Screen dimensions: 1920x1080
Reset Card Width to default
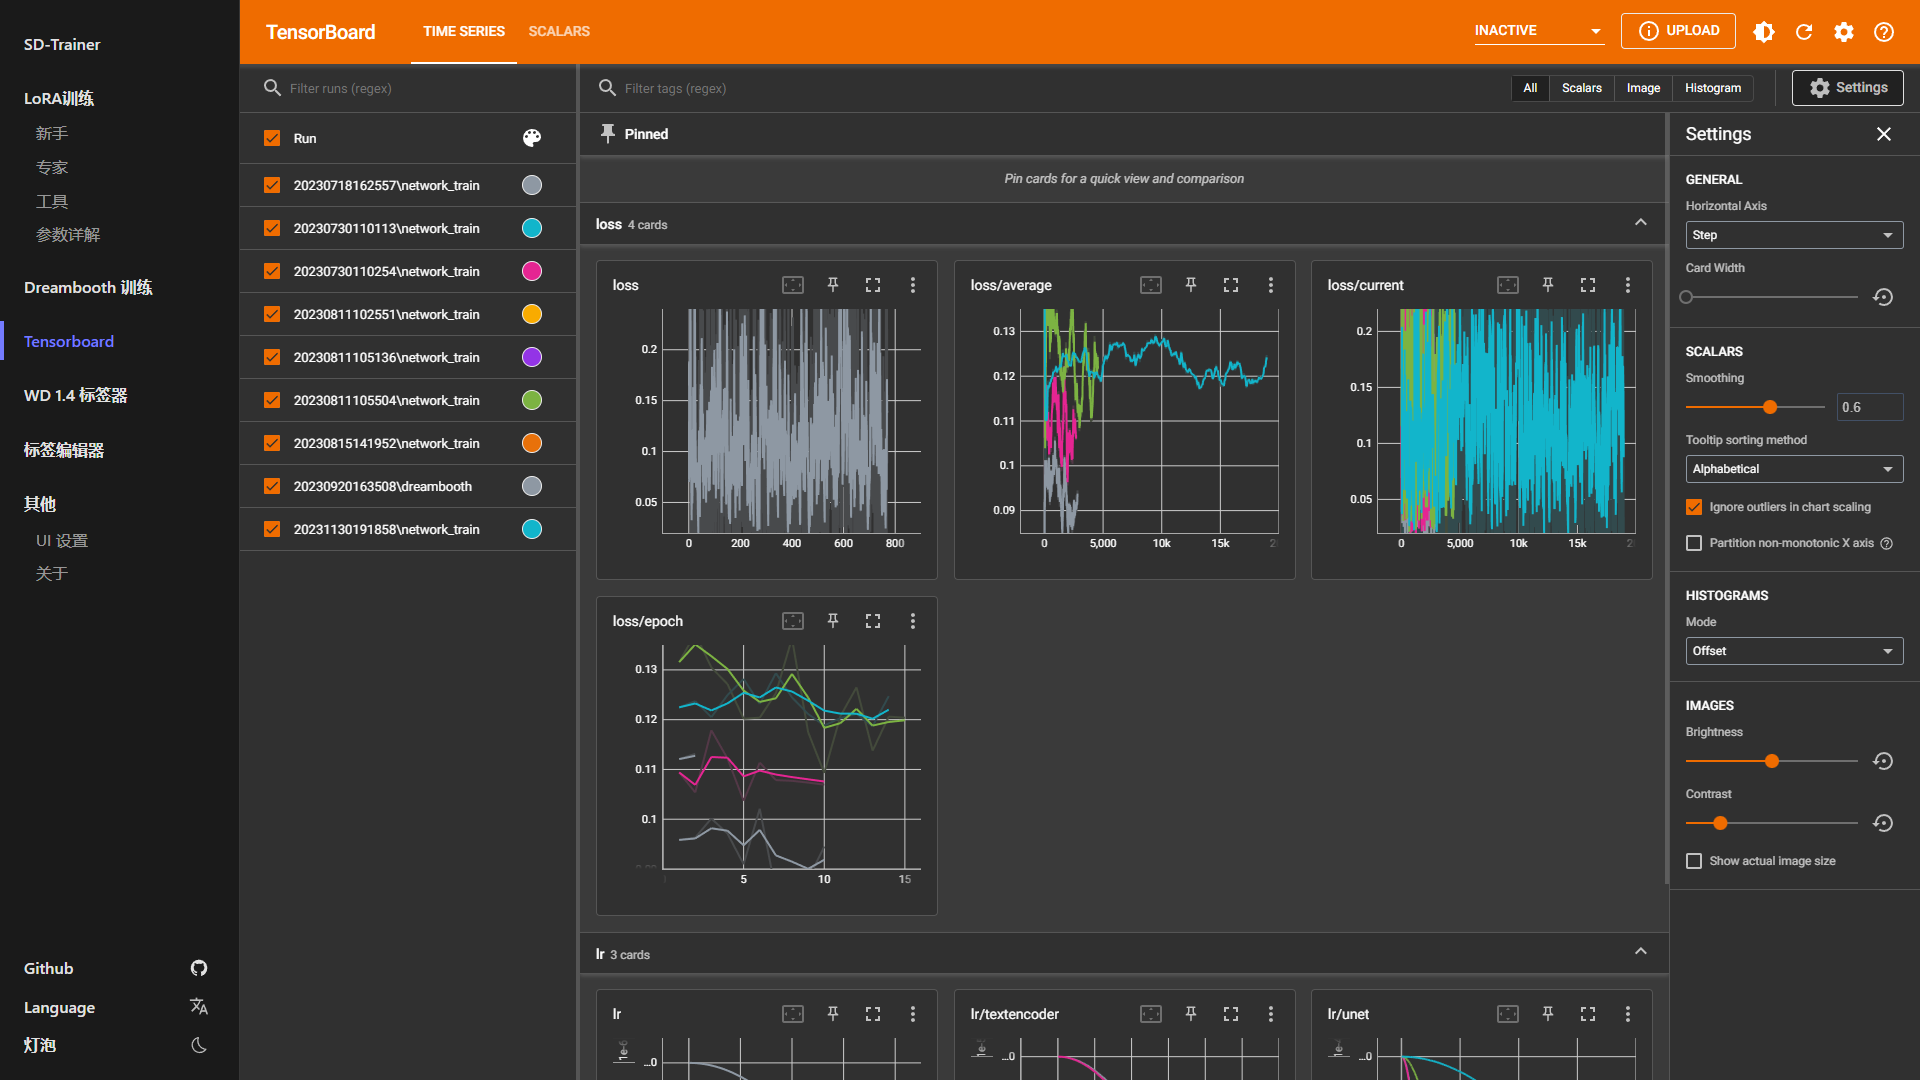point(1882,297)
